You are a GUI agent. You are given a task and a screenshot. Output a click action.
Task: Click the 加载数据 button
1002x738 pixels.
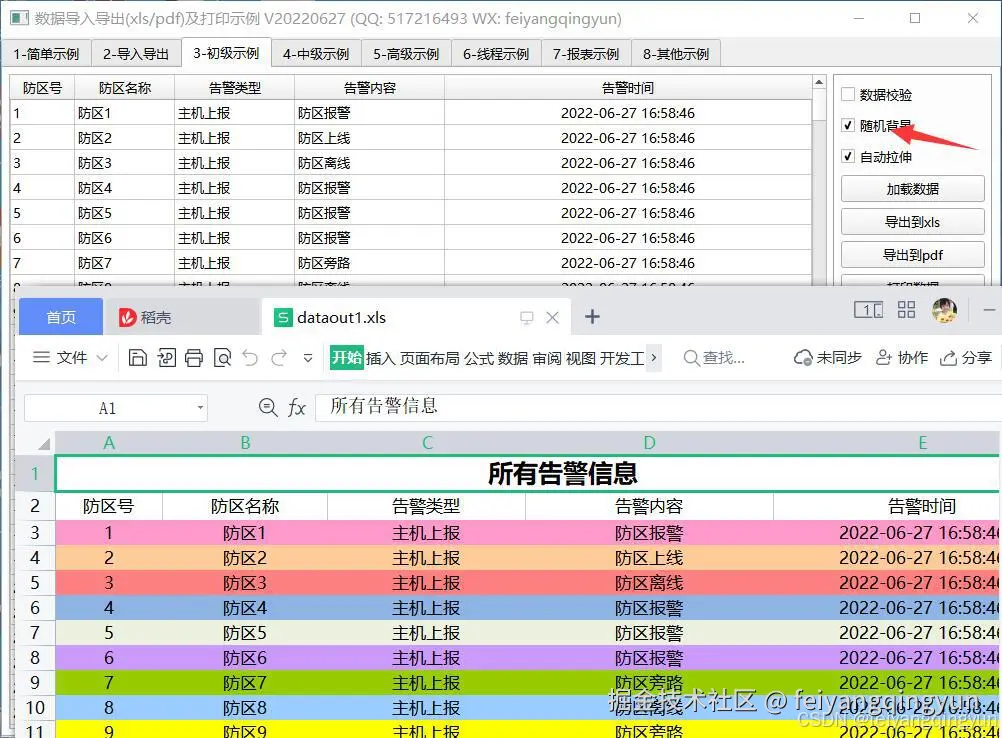pyautogui.click(x=911, y=188)
